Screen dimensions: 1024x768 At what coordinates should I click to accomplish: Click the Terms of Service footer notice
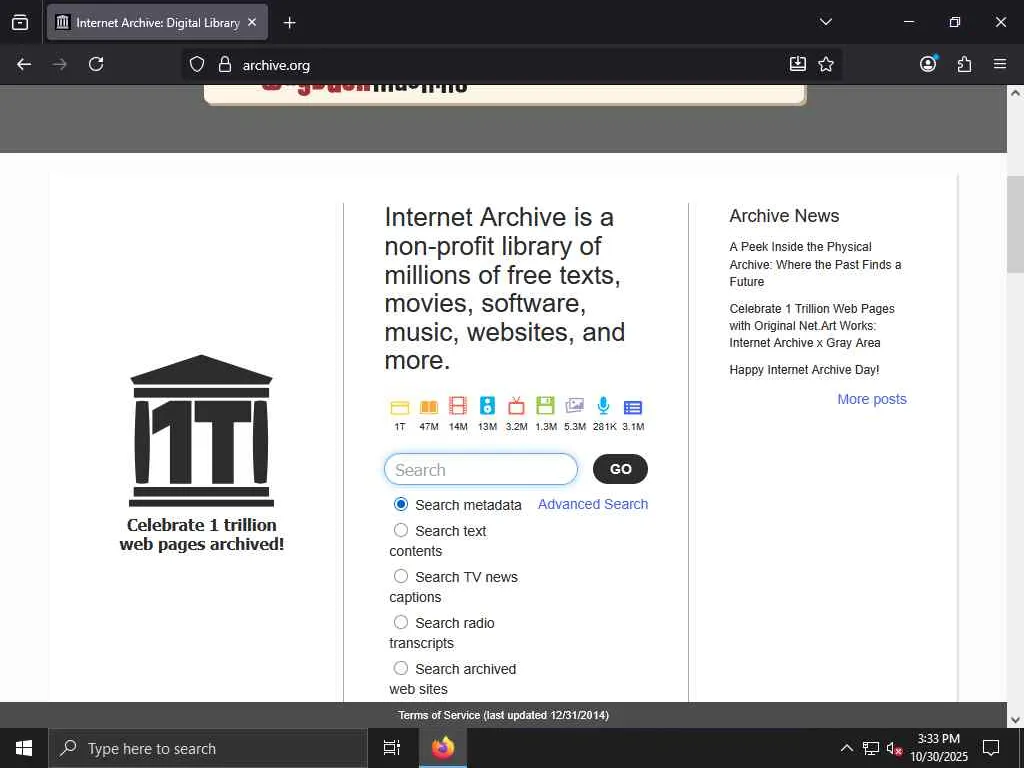click(504, 715)
